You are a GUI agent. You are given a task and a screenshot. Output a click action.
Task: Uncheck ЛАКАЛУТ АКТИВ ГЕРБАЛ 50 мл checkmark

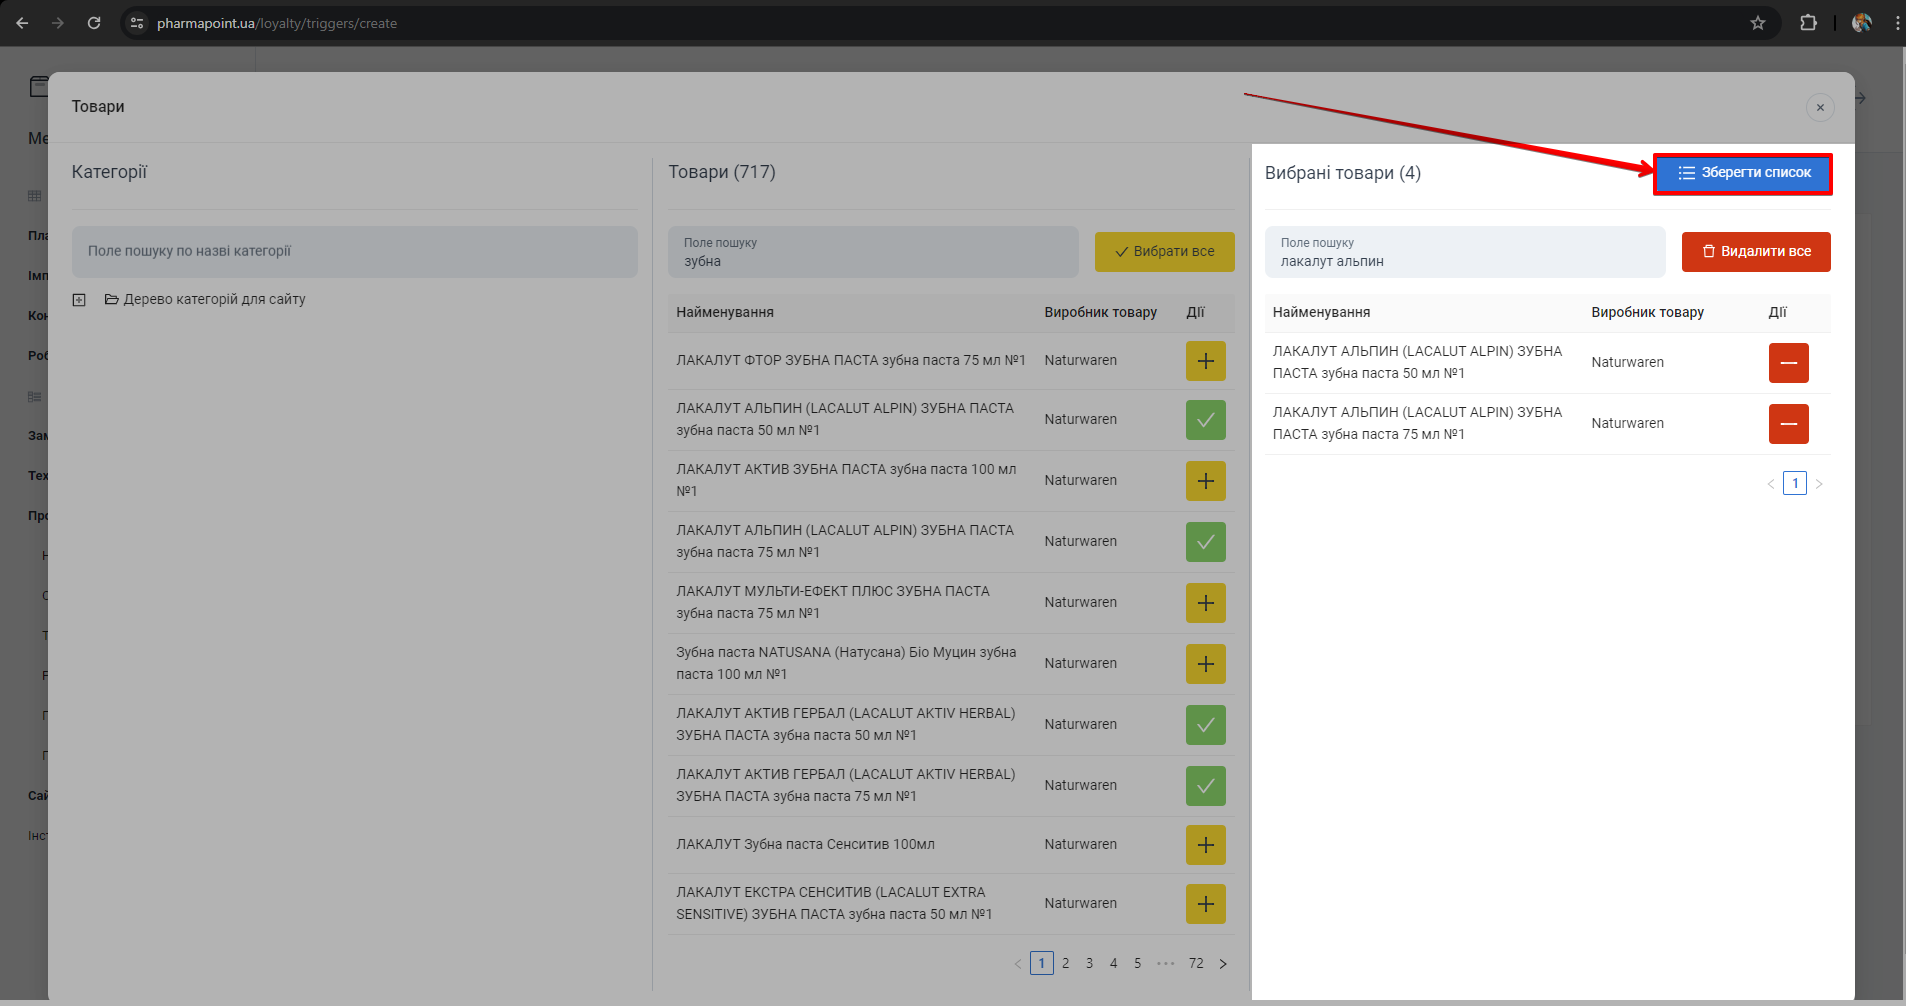pyautogui.click(x=1205, y=725)
